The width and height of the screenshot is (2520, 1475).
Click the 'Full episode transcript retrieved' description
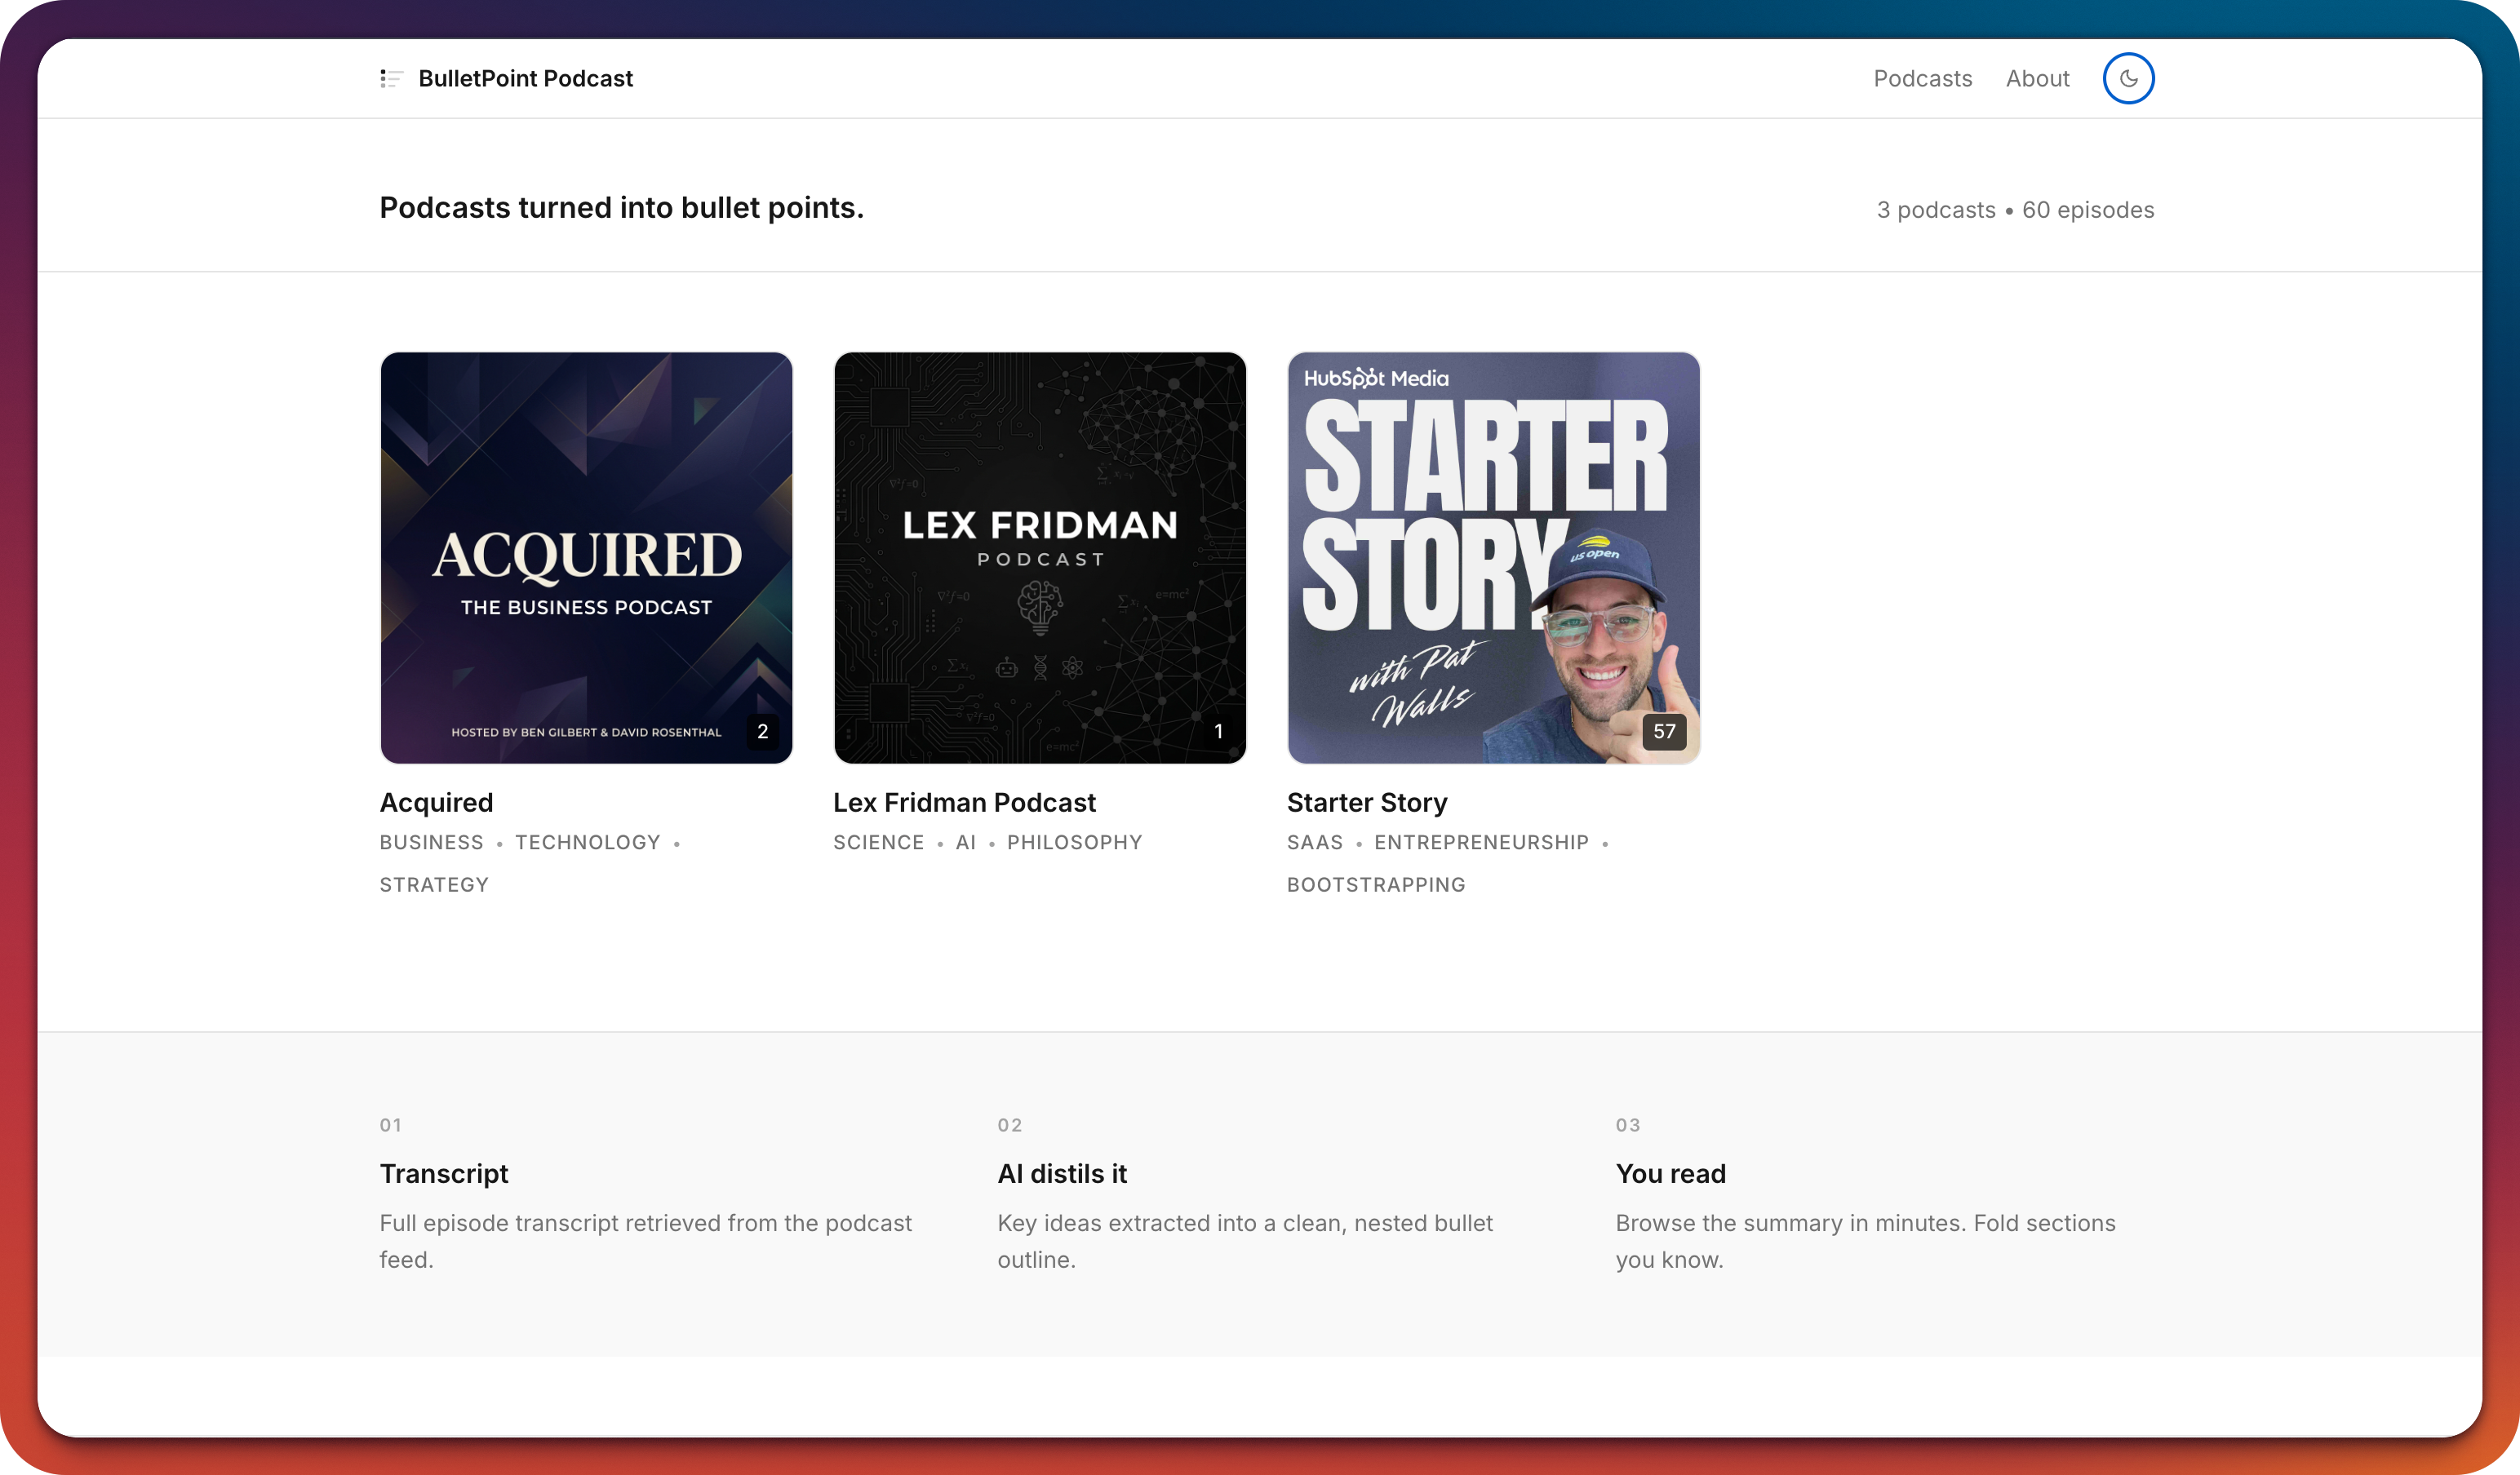645,1241
